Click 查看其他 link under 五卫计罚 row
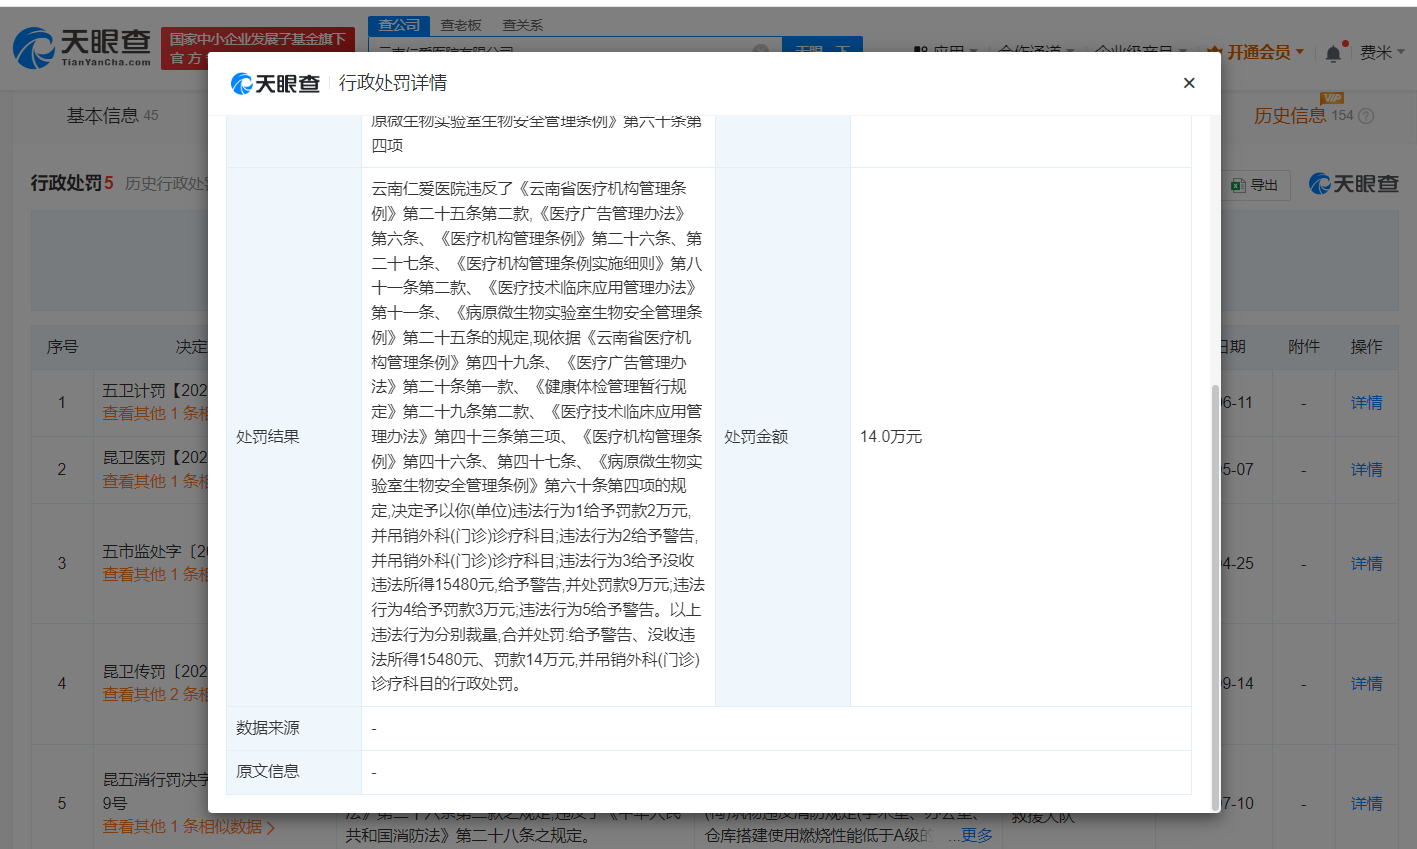This screenshot has width=1417, height=849. coord(155,414)
